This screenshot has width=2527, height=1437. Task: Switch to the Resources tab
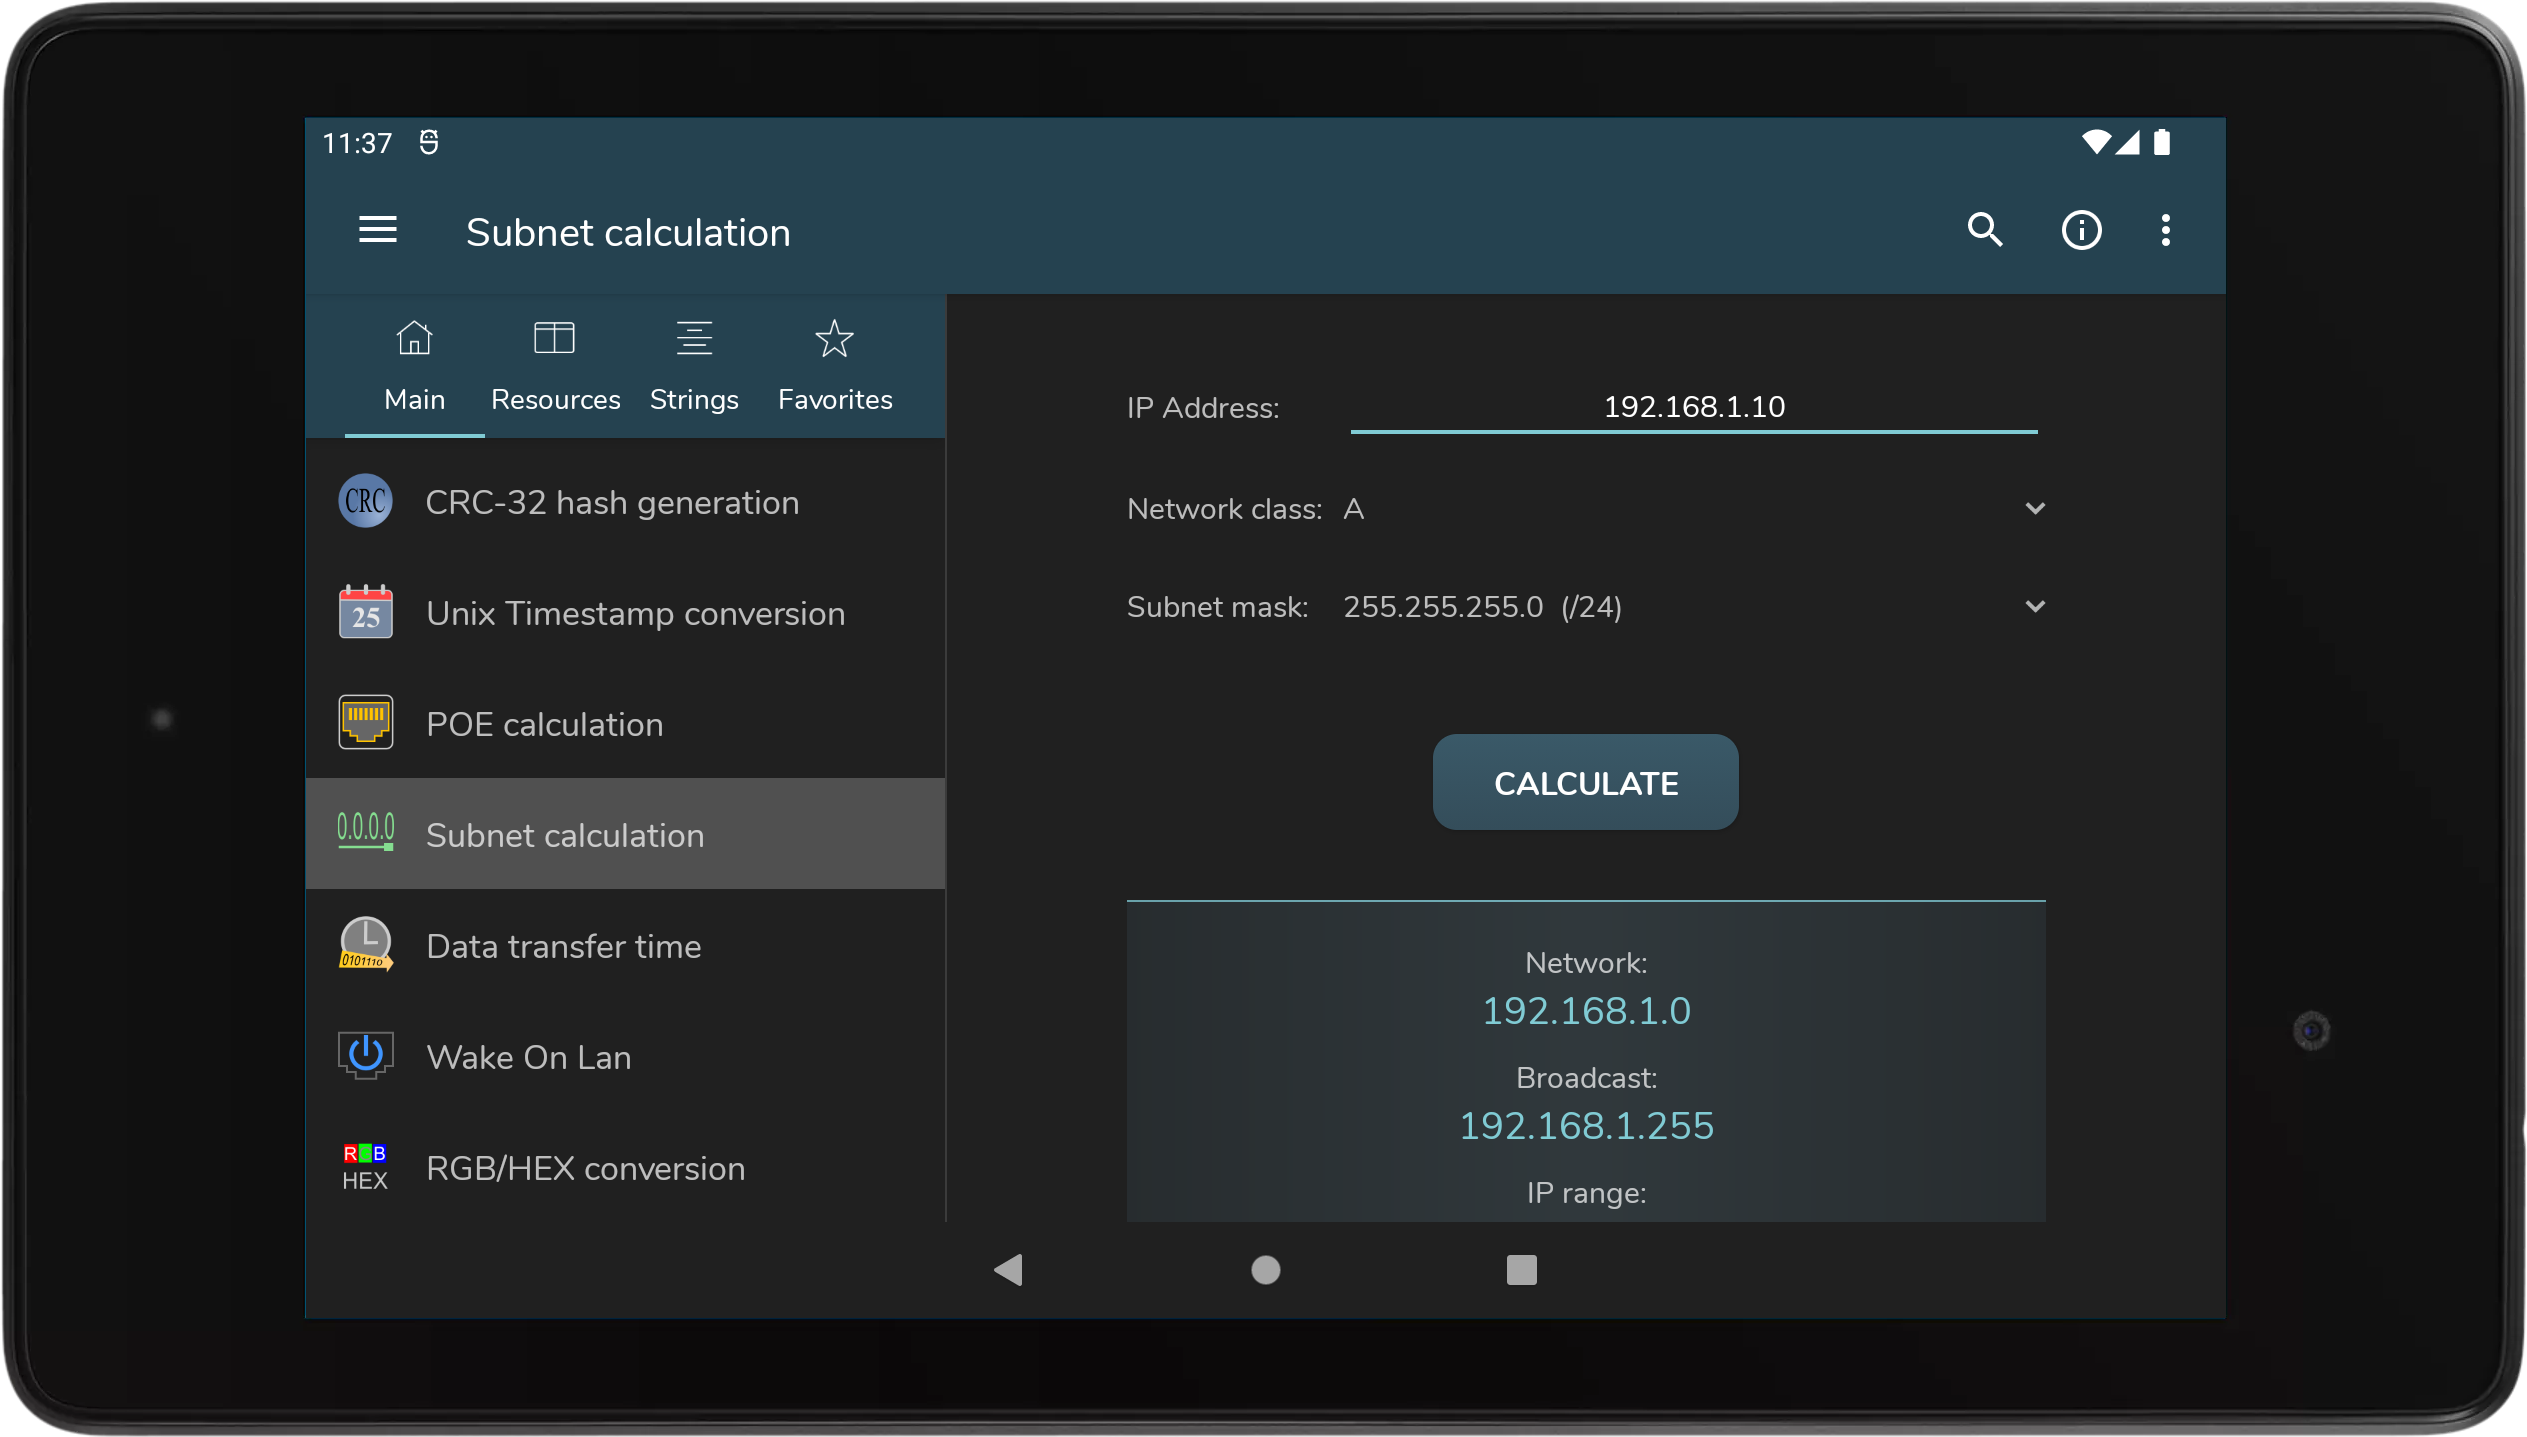click(555, 367)
